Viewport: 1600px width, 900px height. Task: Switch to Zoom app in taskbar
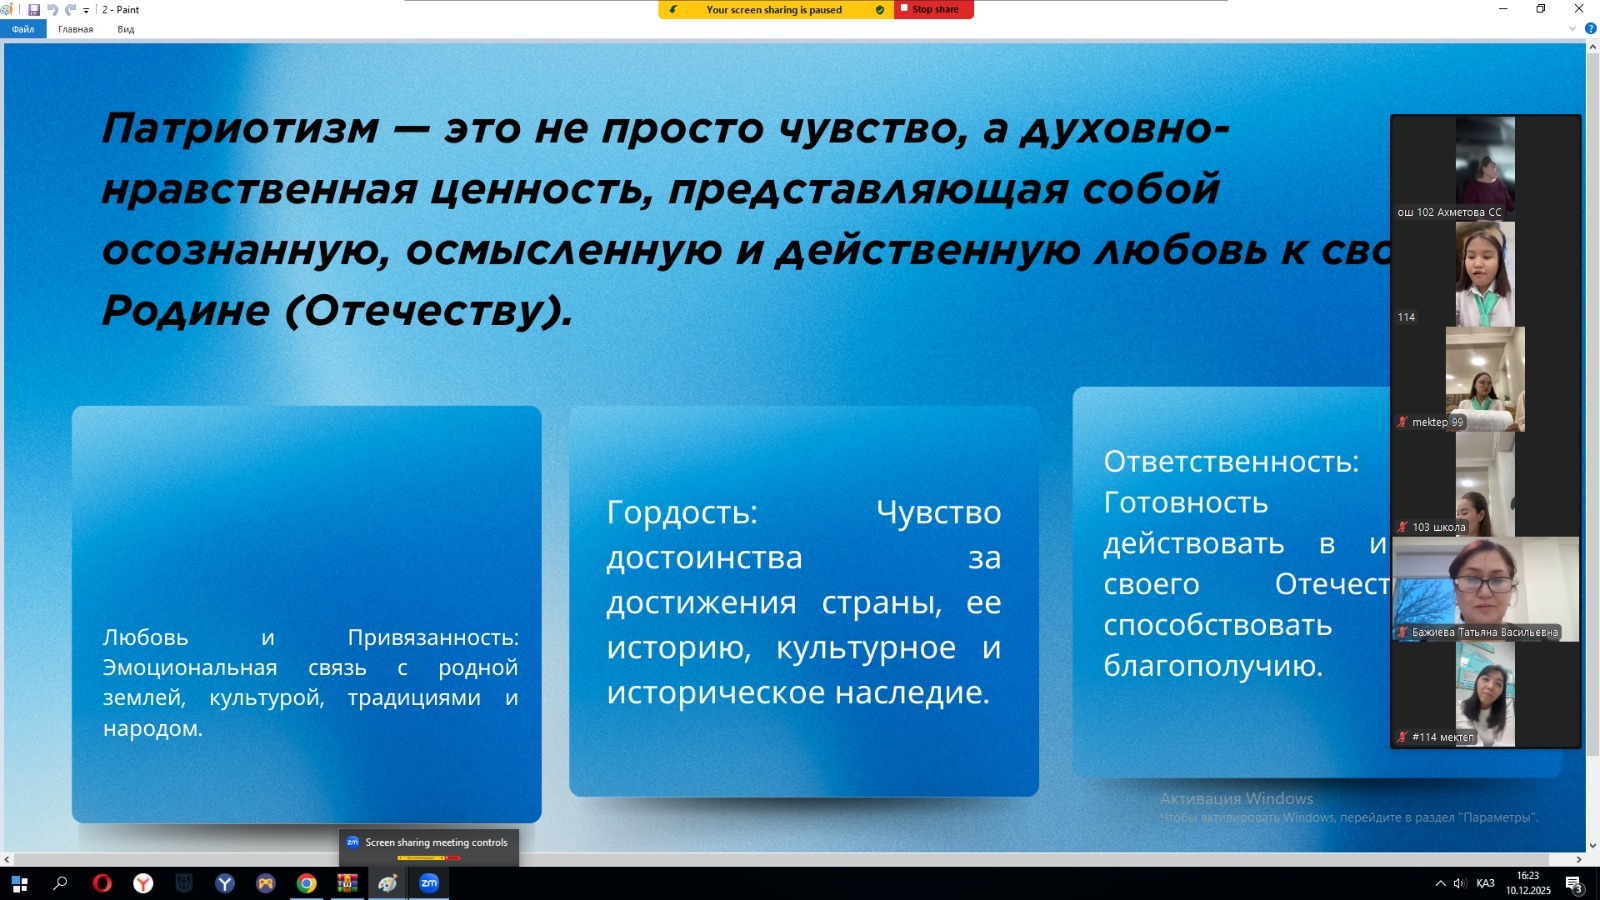[x=429, y=883]
